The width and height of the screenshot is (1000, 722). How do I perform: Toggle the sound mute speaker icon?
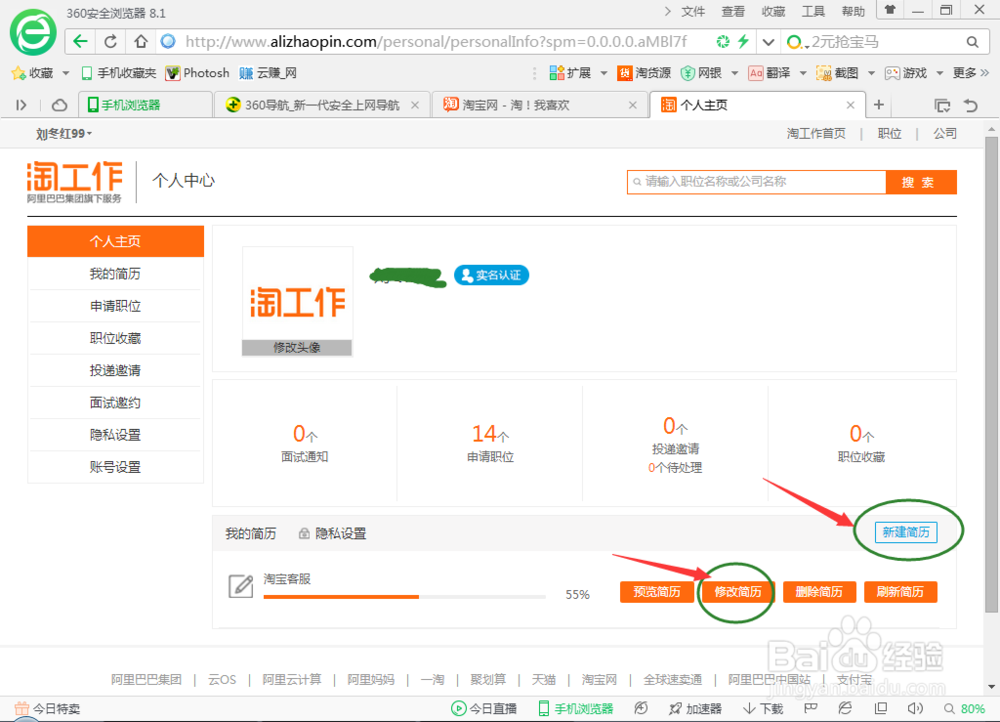pos(915,709)
